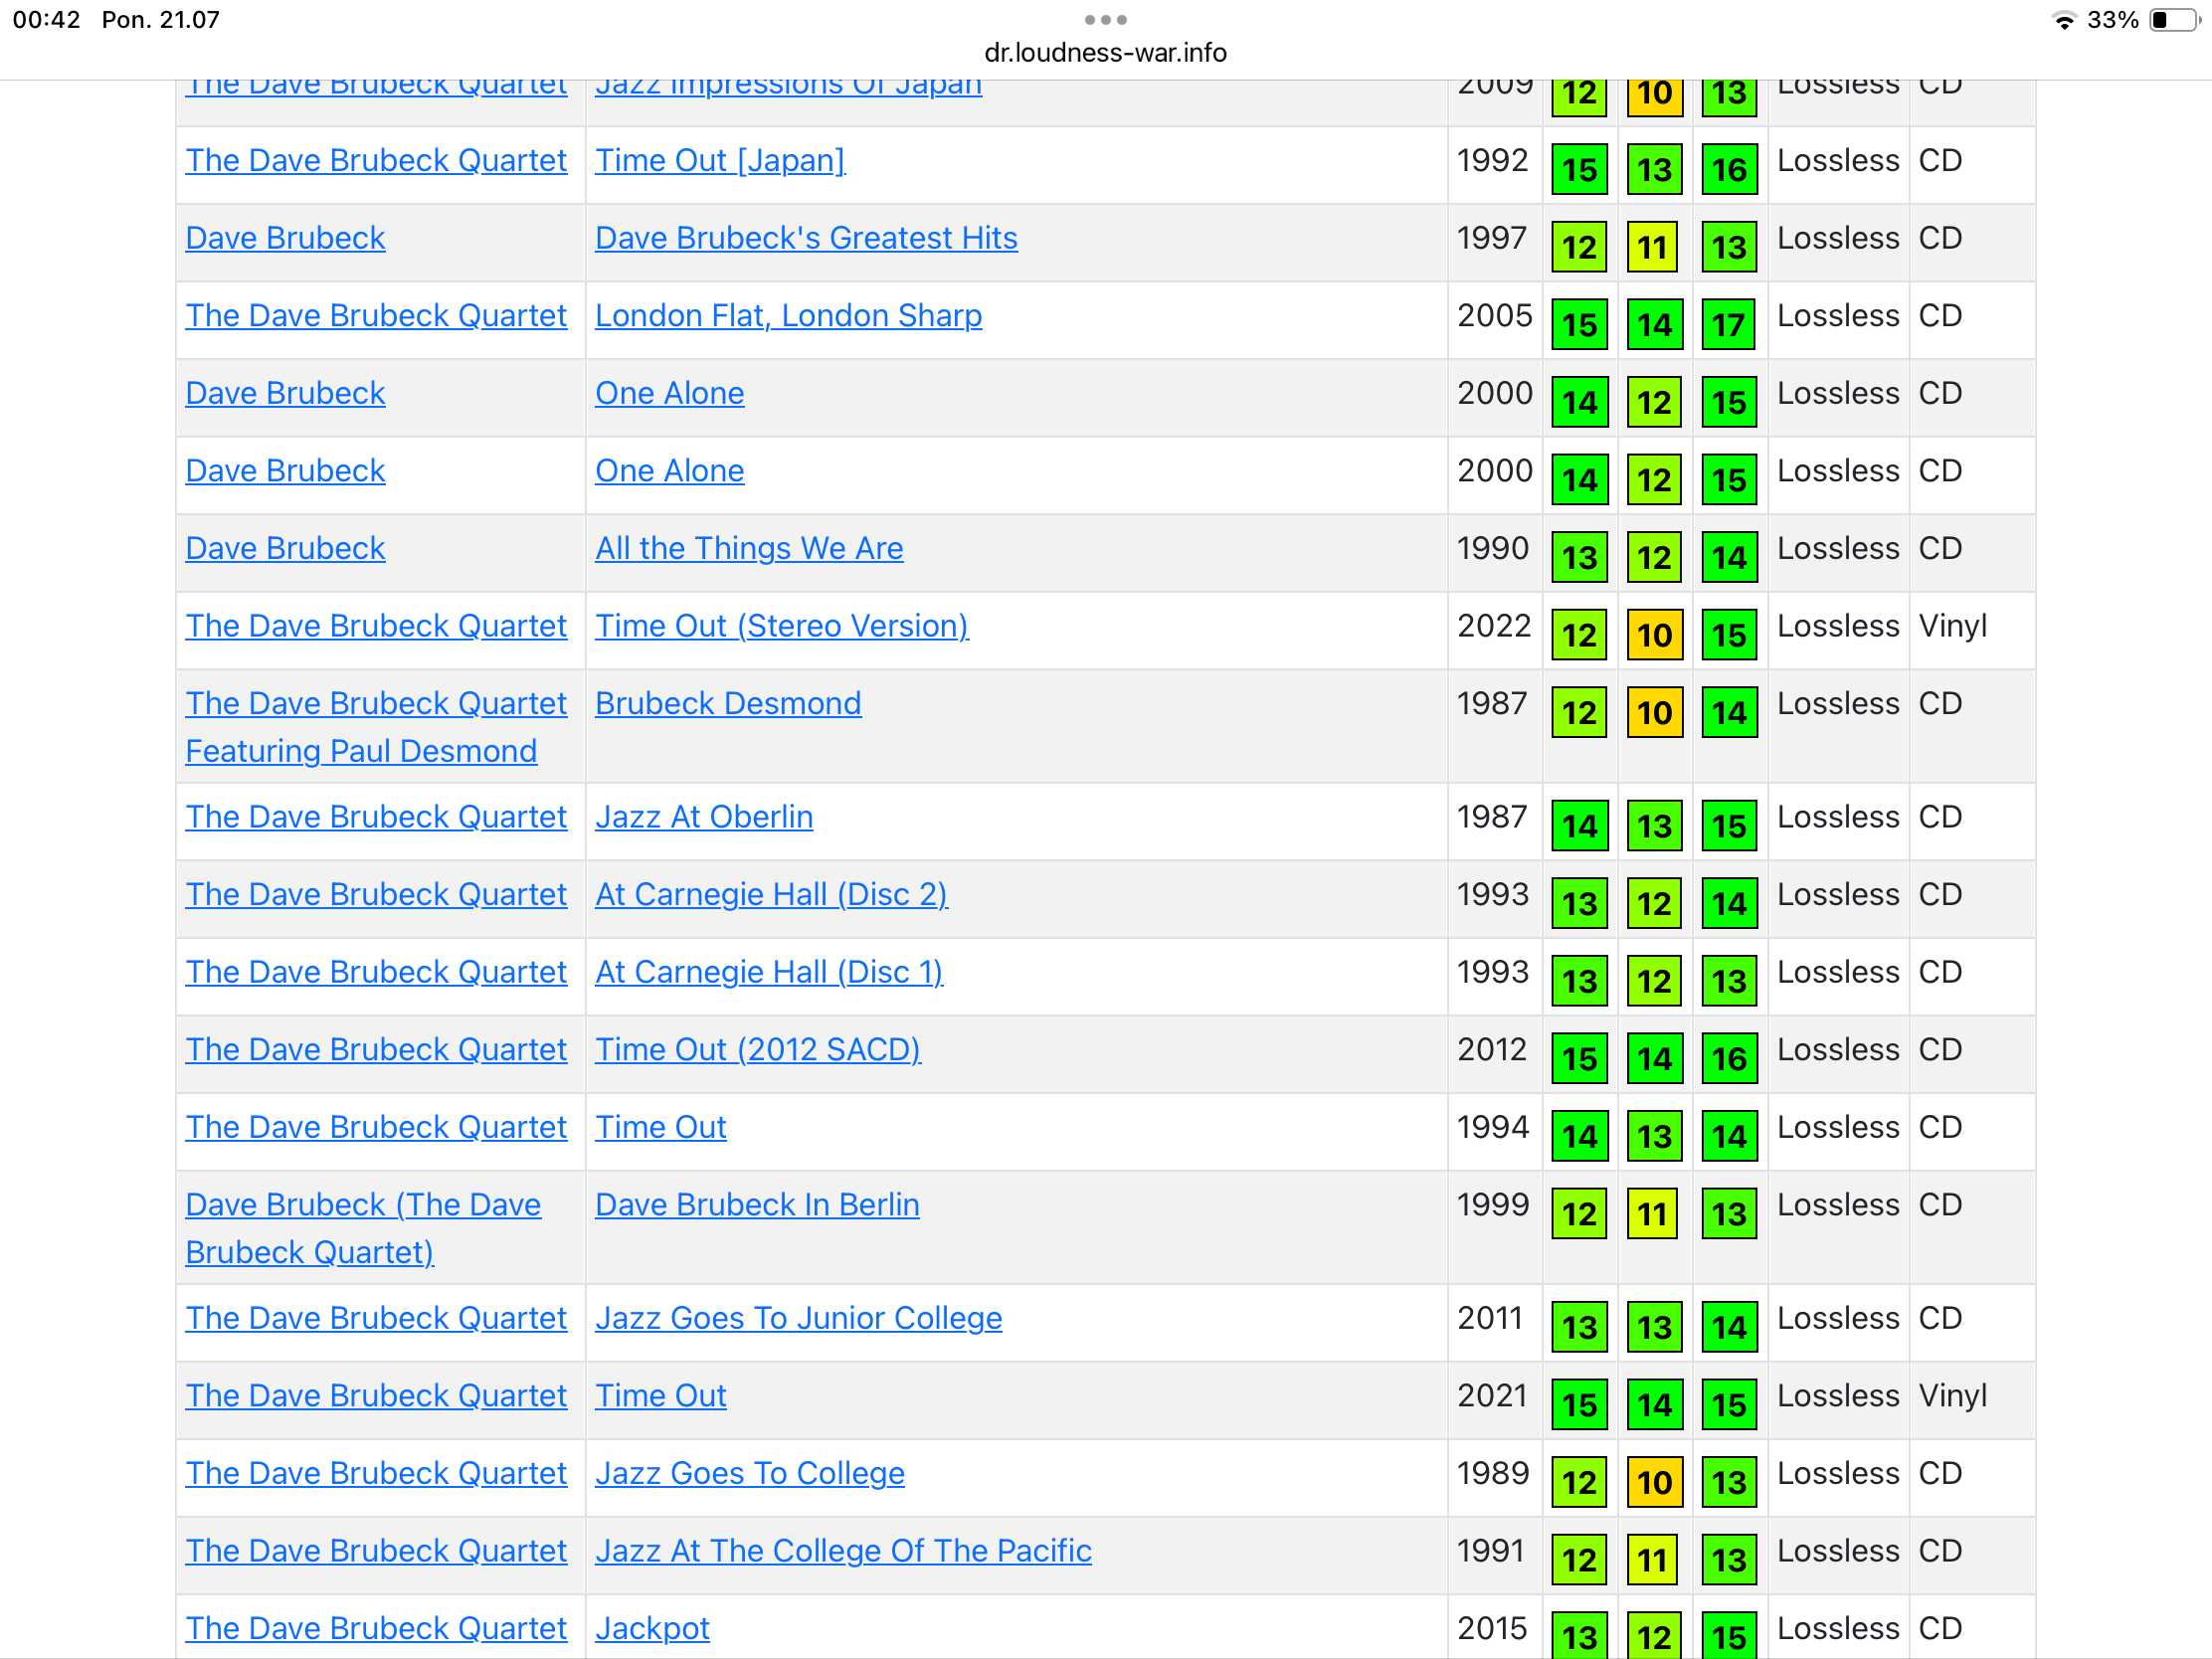Open Dave Brubeck artist link for Greatest Hits
The image size is (2212, 1659).
(x=285, y=238)
